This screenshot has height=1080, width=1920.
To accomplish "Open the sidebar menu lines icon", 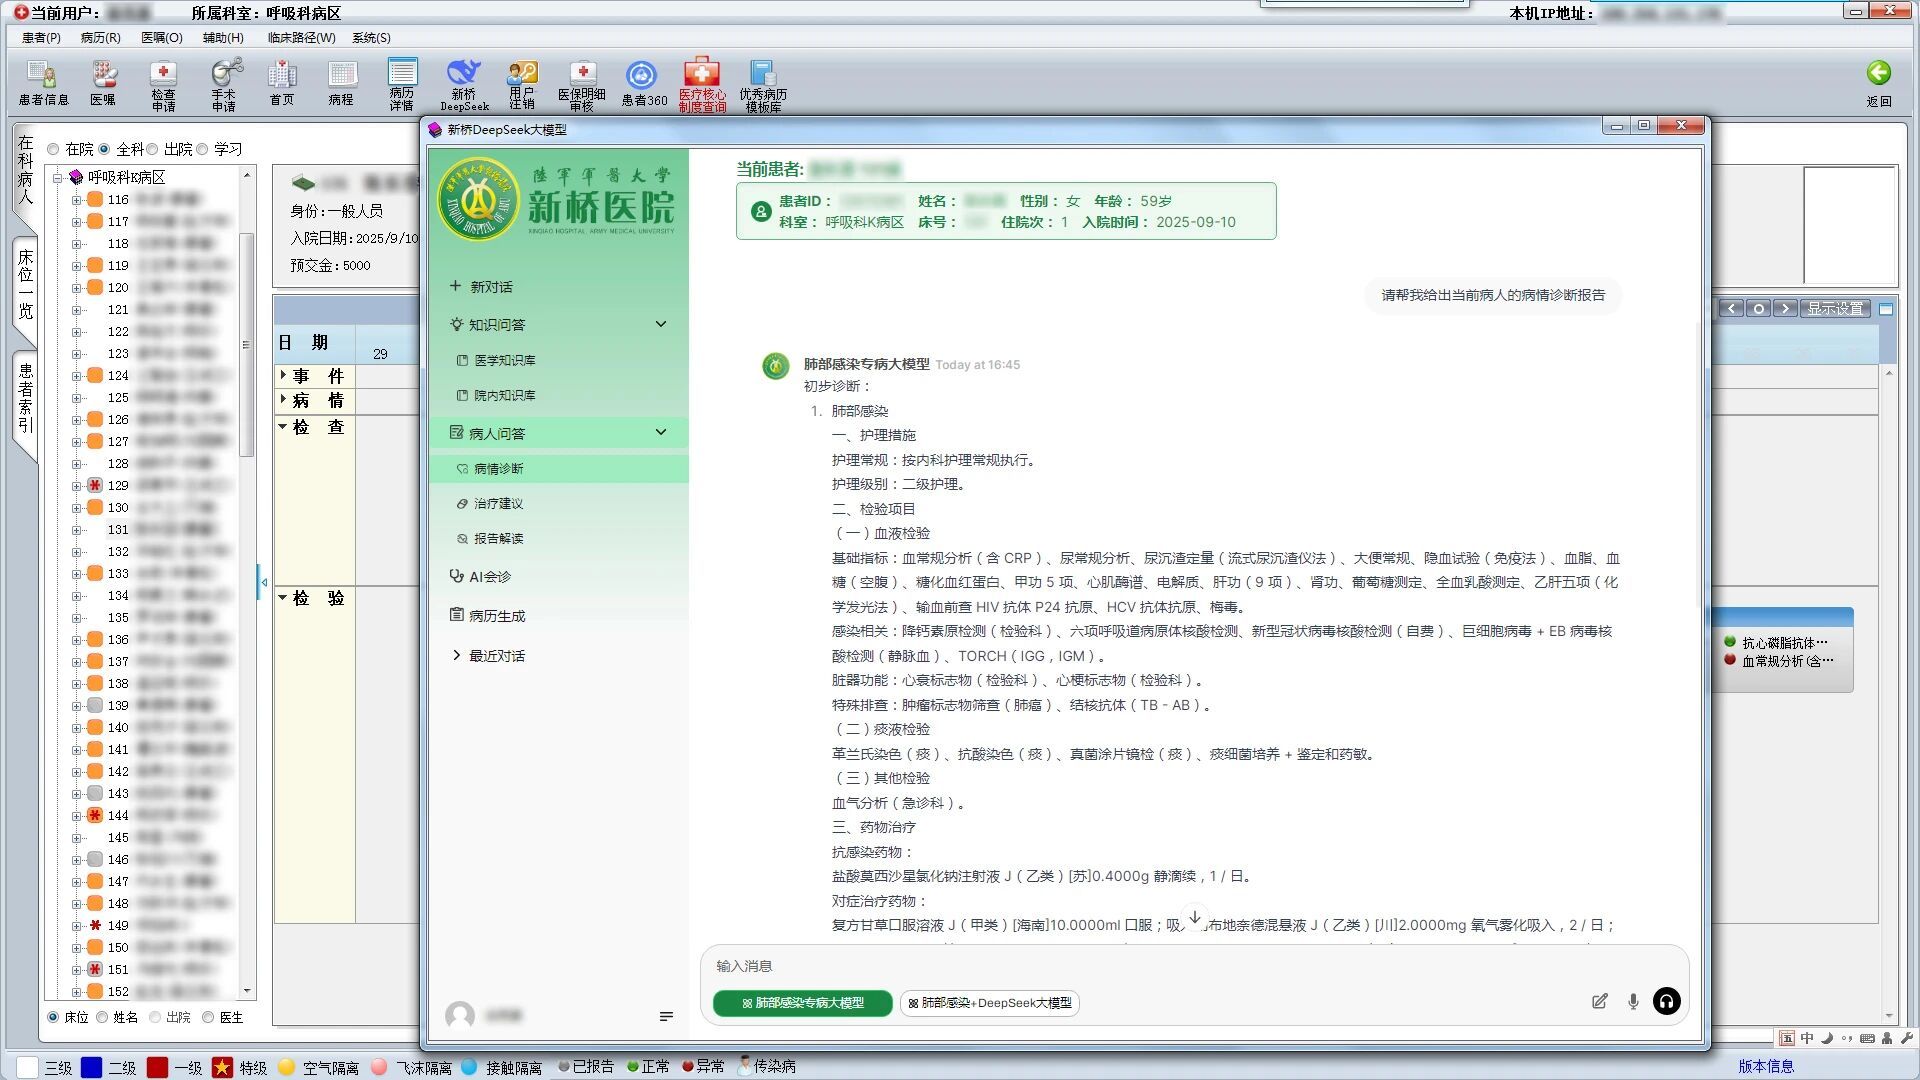I will (666, 1016).
